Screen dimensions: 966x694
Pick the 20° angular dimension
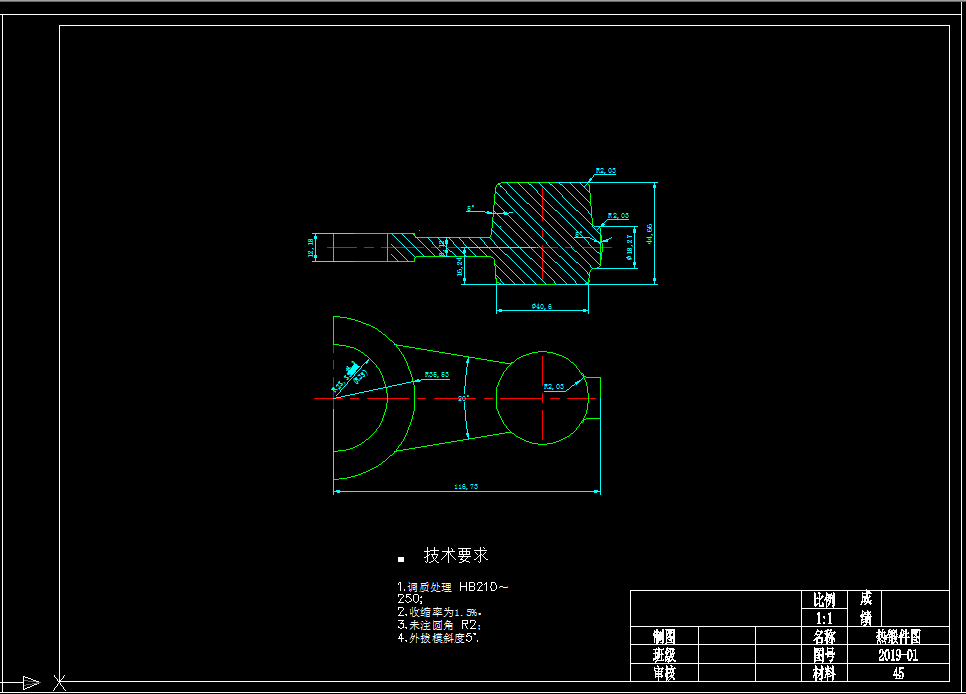pos(463,398)
